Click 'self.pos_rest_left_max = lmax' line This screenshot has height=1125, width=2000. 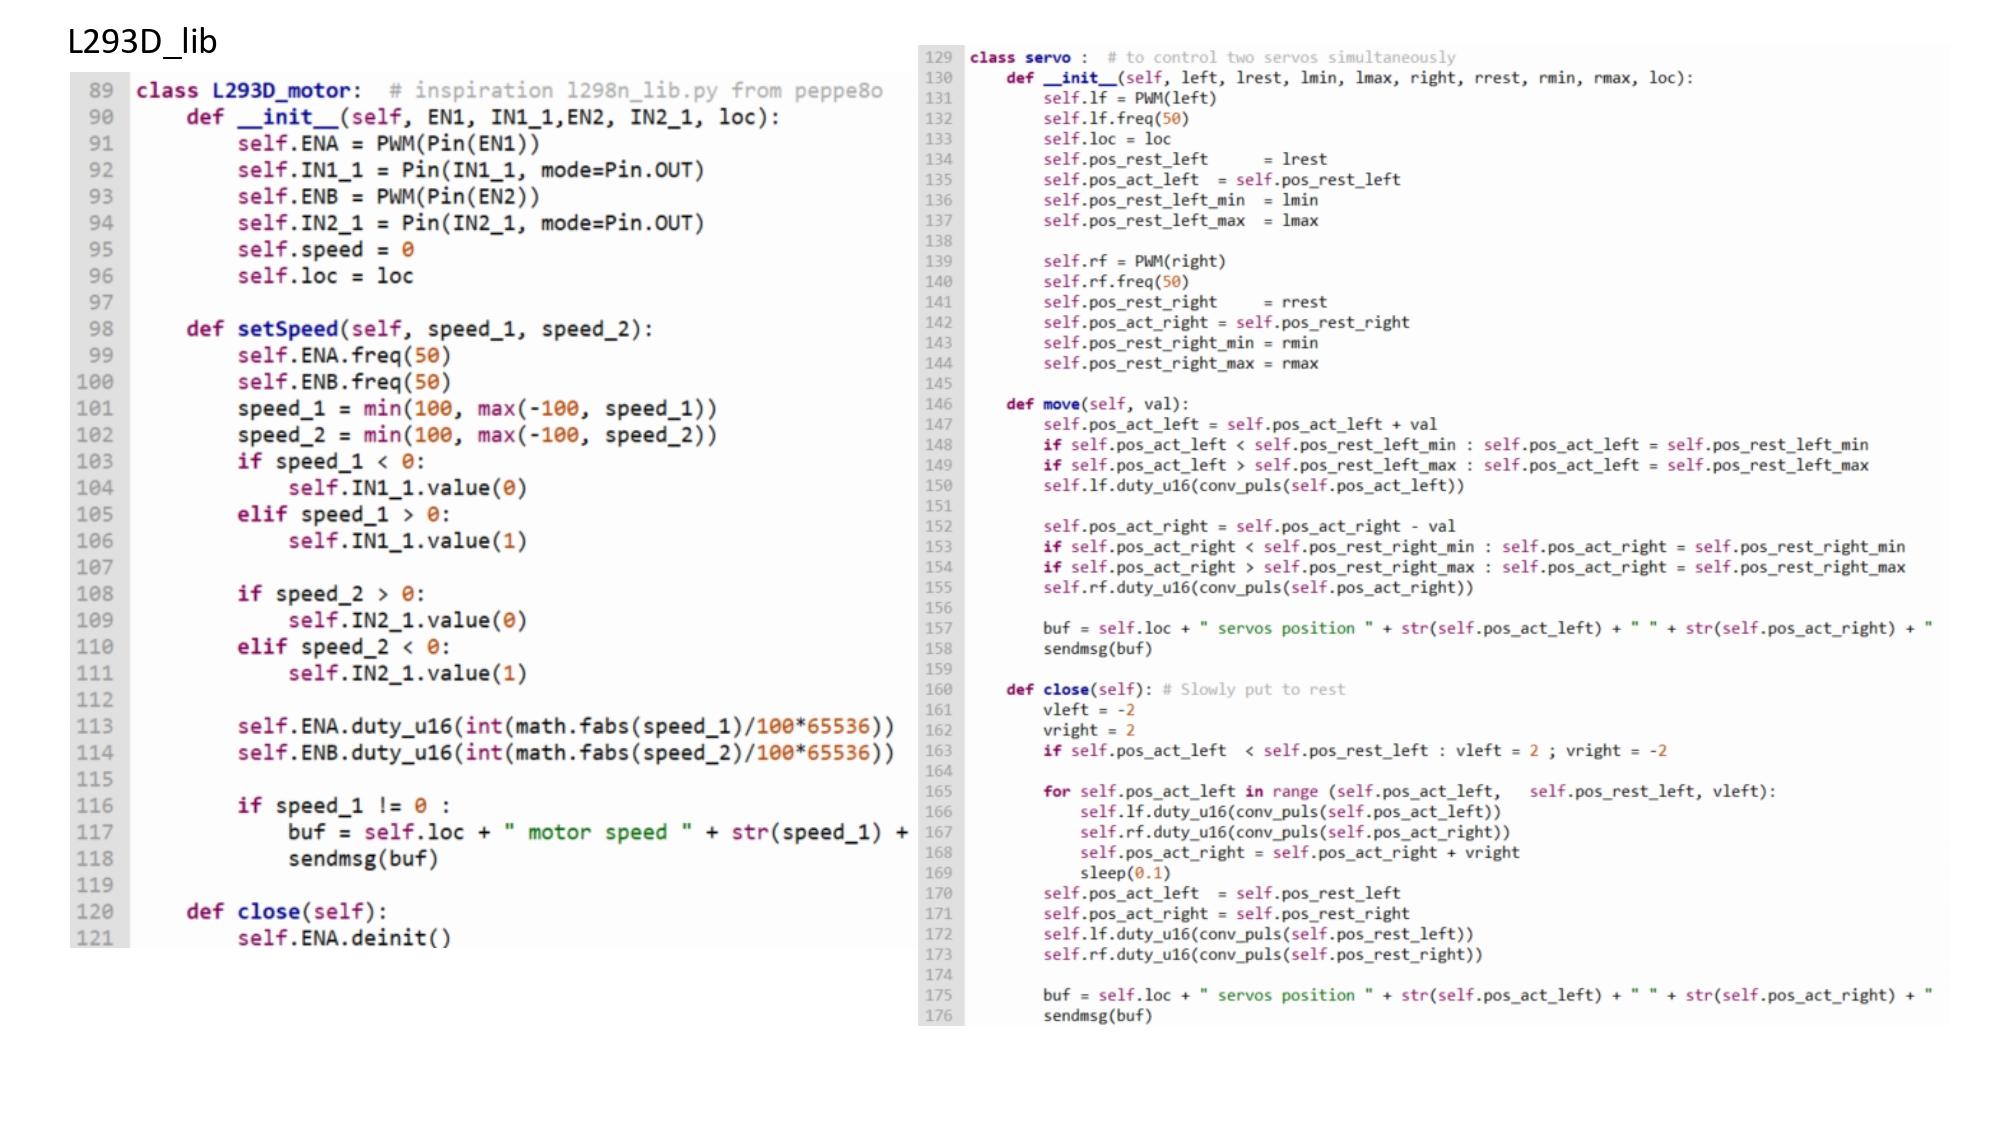1181,221
